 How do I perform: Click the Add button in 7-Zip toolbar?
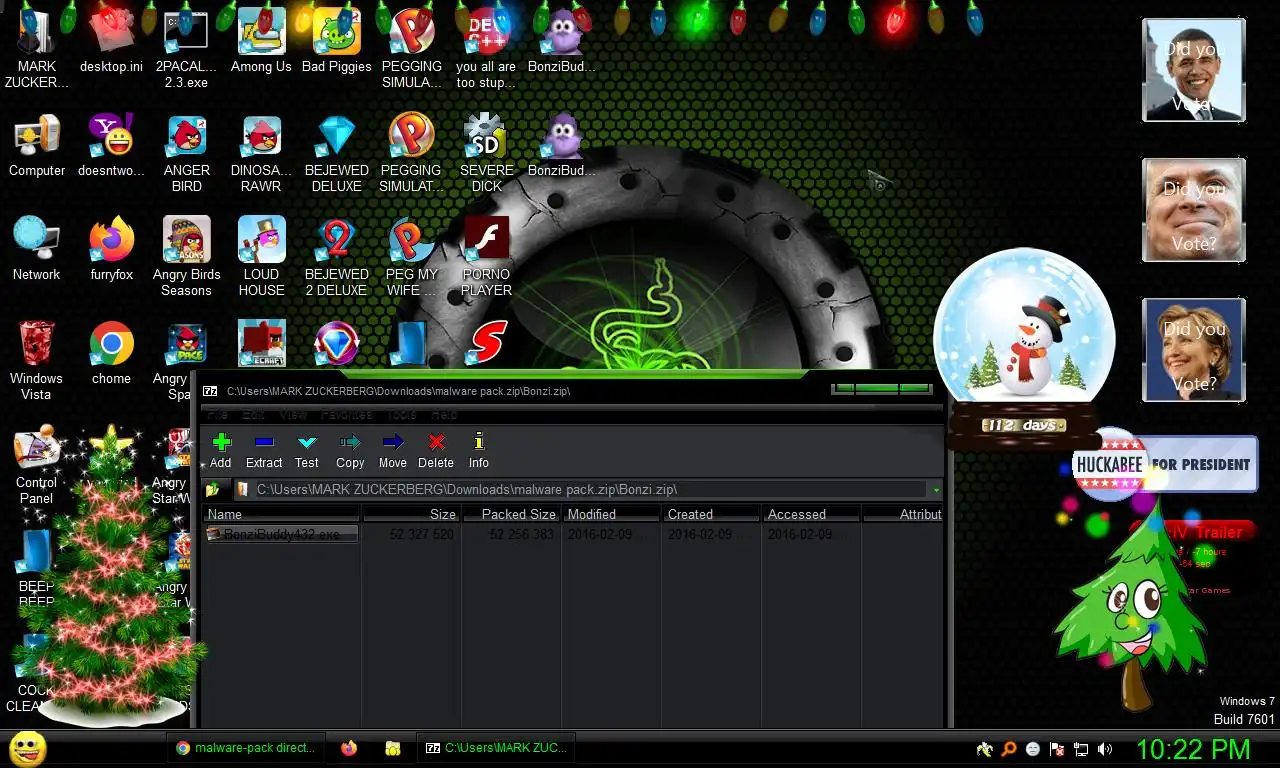point(220,450)
